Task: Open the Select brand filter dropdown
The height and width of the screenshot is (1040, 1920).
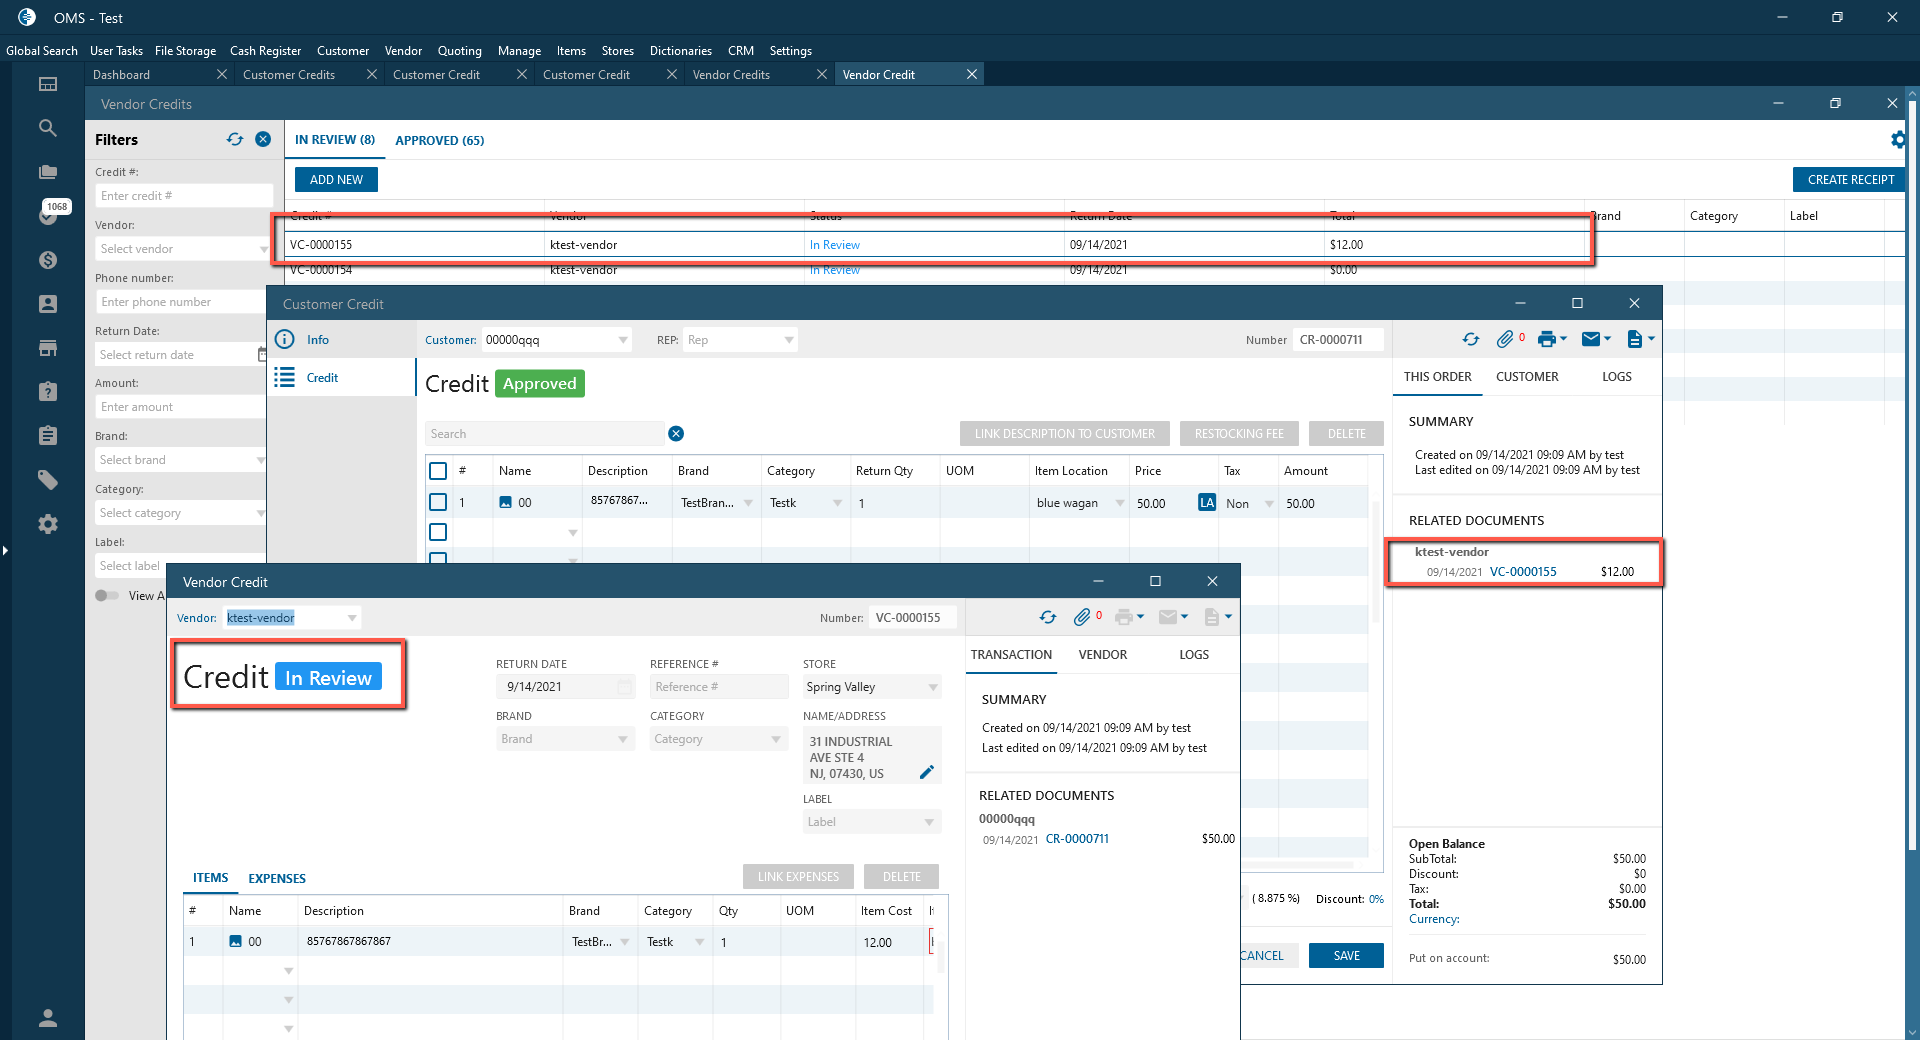Action: 261,460
